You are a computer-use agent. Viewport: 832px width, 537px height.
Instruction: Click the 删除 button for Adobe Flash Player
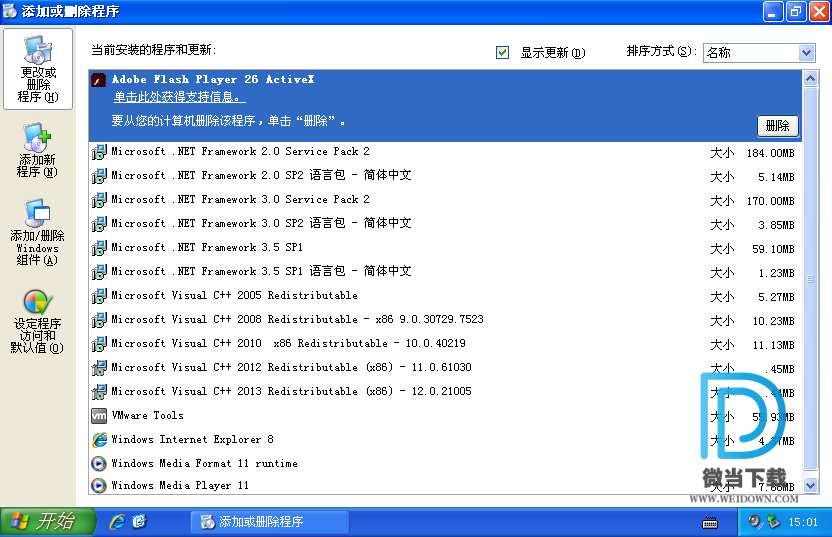pos(777,126)
